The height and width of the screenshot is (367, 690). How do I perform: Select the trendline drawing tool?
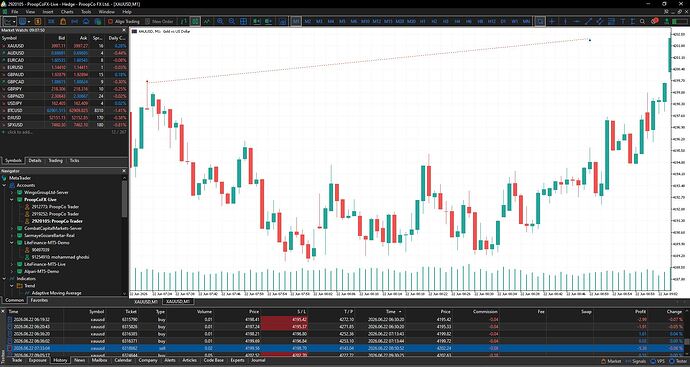pos(588,21)
